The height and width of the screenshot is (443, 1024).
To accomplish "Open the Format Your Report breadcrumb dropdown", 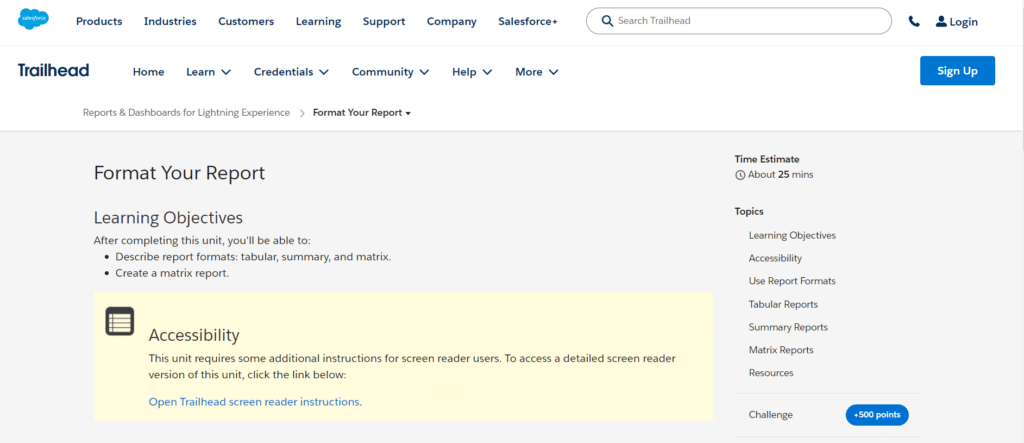I will [362, 112].
